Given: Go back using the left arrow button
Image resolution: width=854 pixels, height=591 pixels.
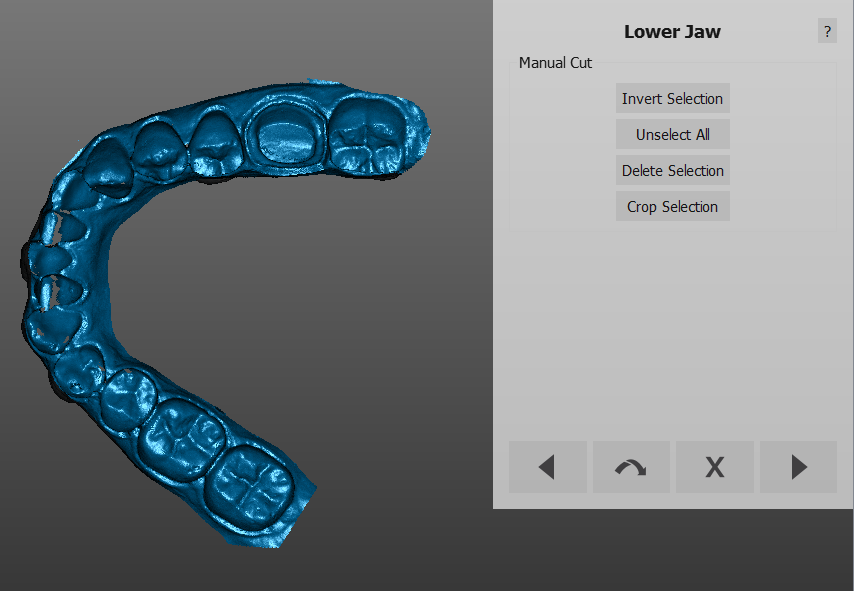Looking at the screenshot, I should coord(547,467).
